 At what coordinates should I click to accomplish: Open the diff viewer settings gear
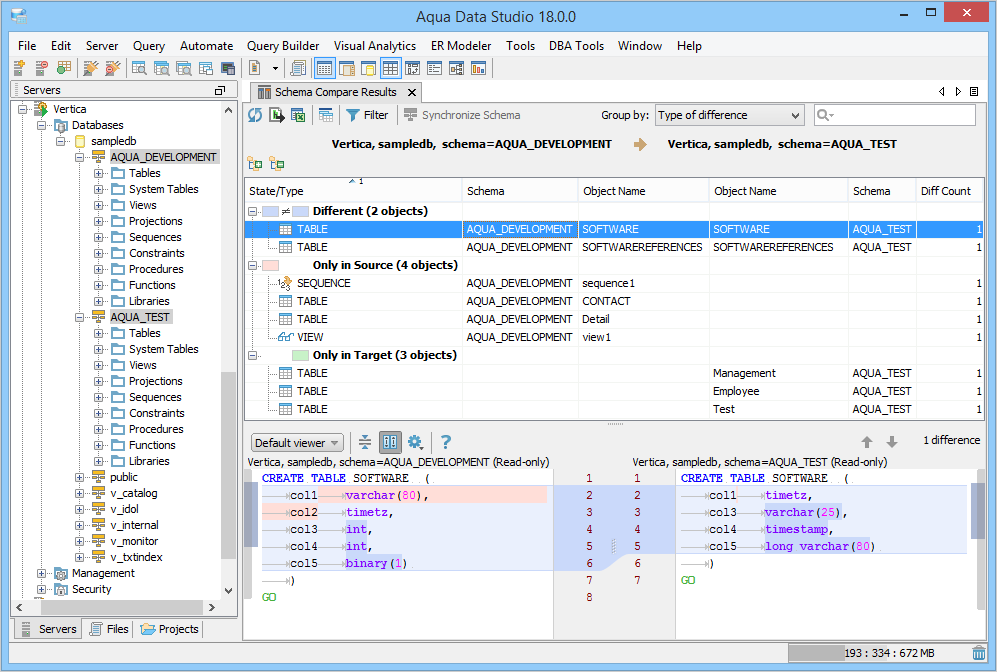coord(414,442)
